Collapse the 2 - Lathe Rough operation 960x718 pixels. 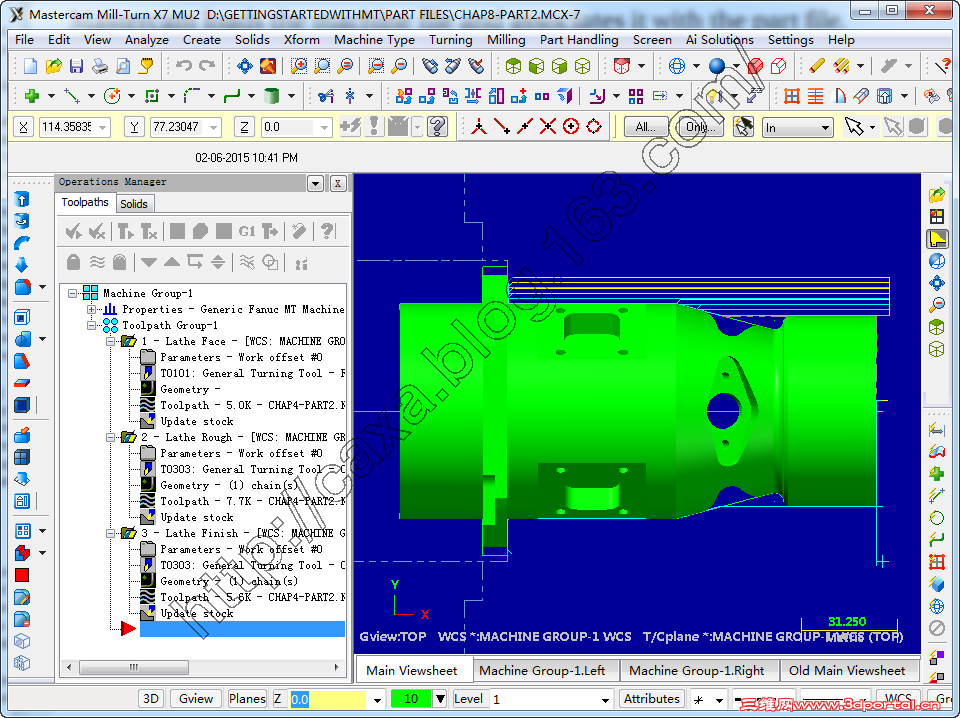110,437
